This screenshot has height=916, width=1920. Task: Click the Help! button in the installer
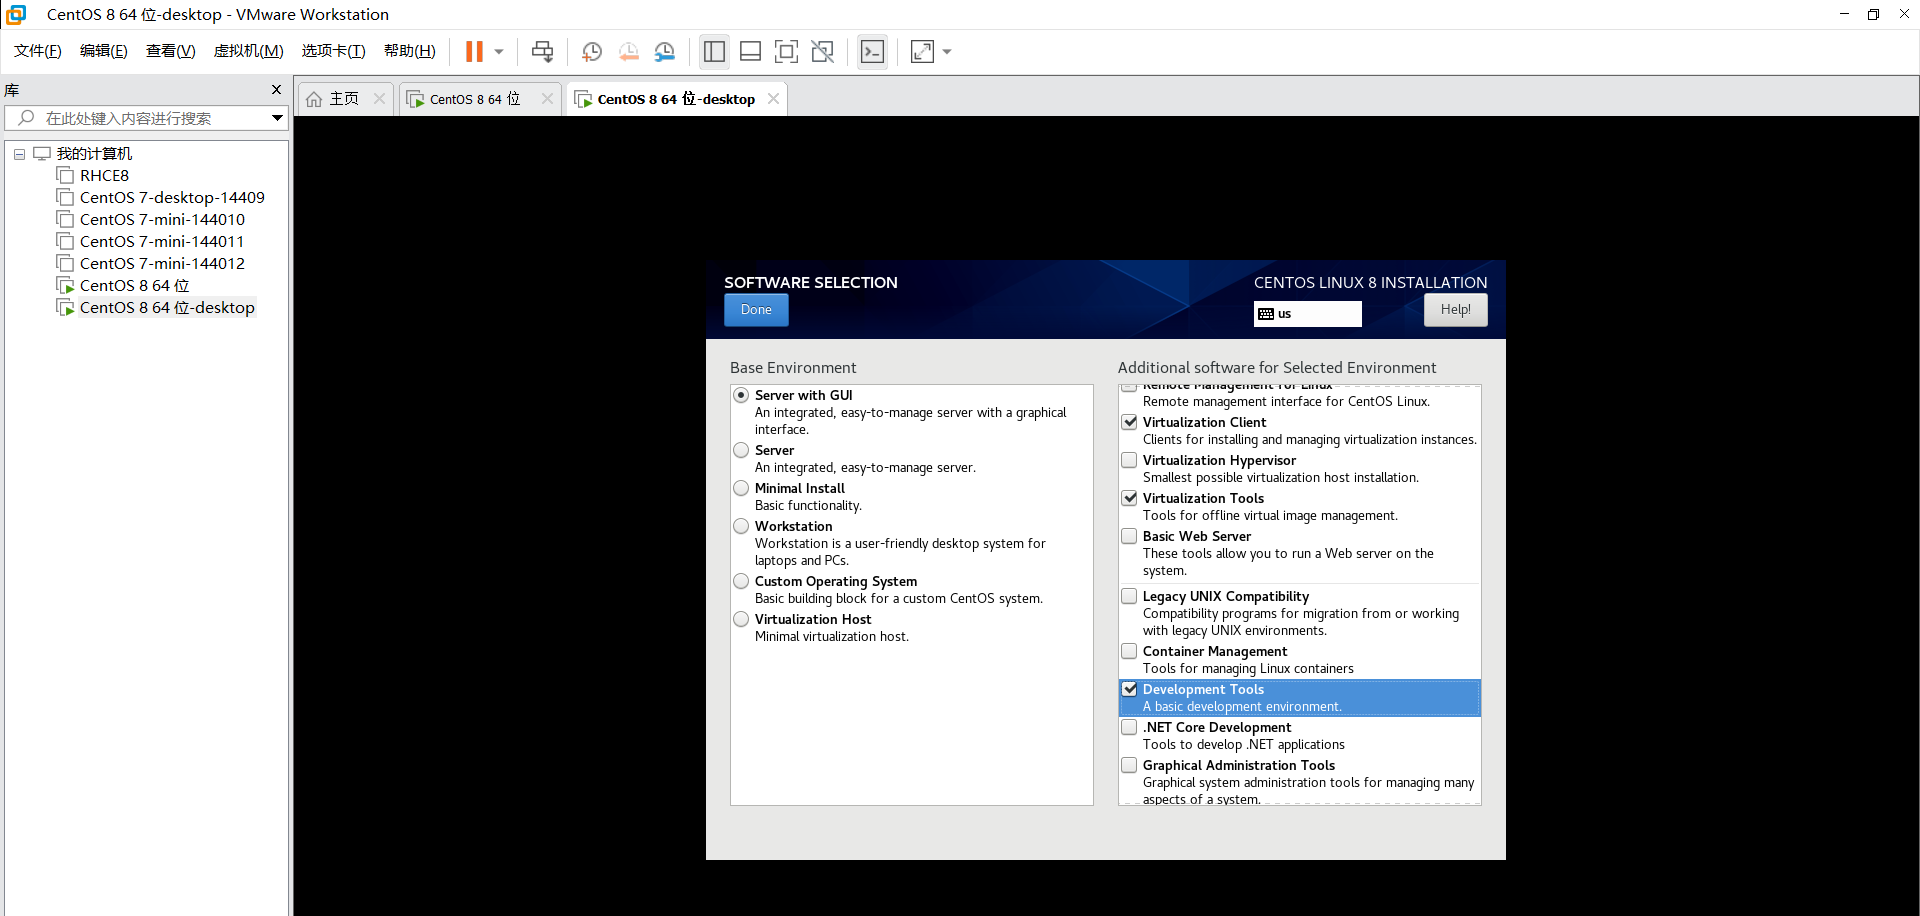1455,310
